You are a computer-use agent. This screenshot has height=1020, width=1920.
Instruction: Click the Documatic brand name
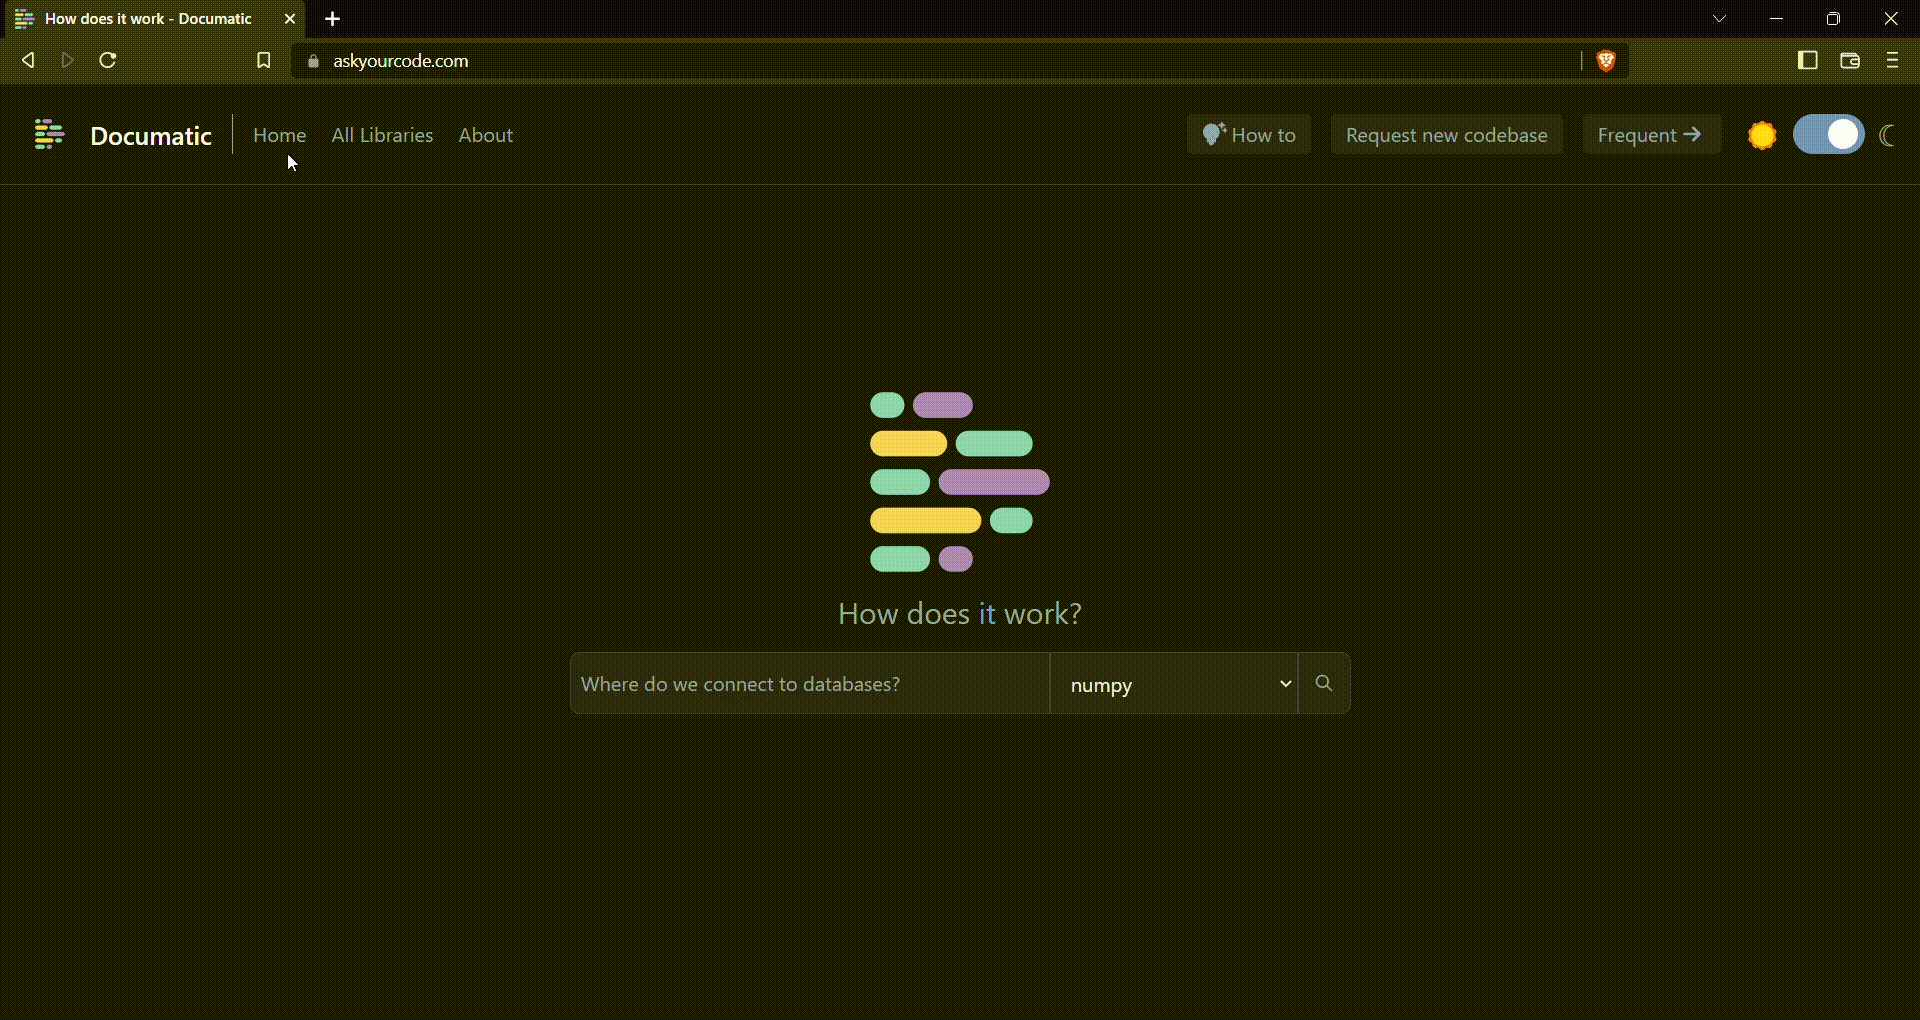point(151,136)
